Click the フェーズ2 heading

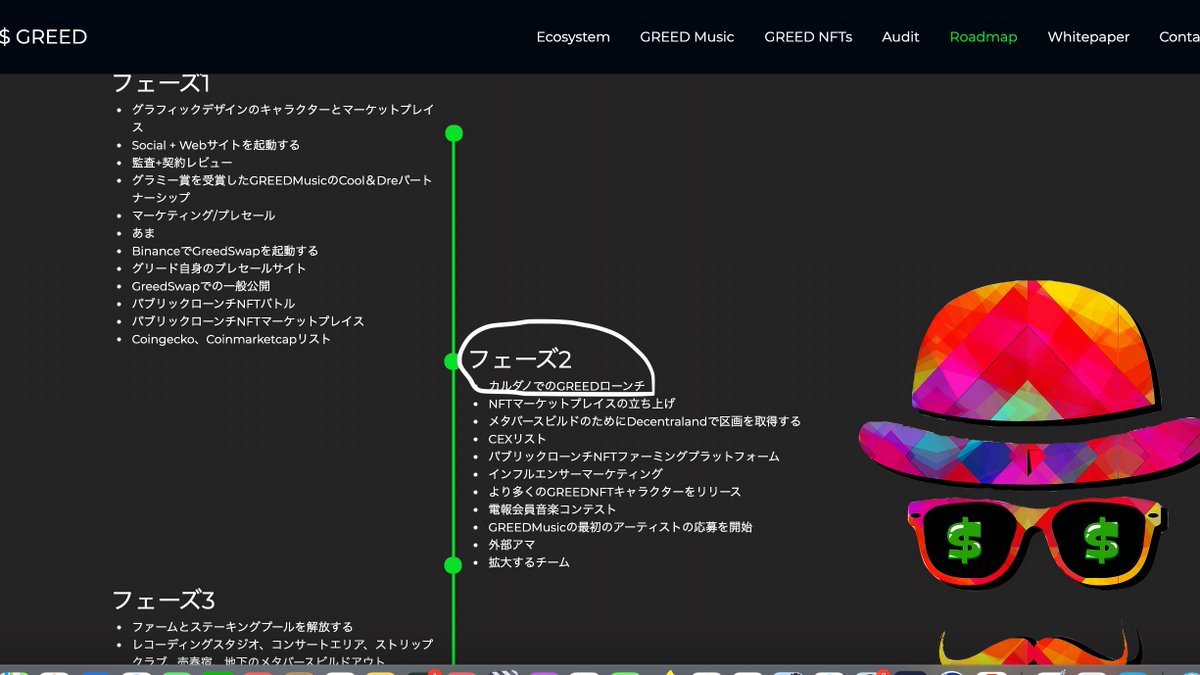coord(520,359)
